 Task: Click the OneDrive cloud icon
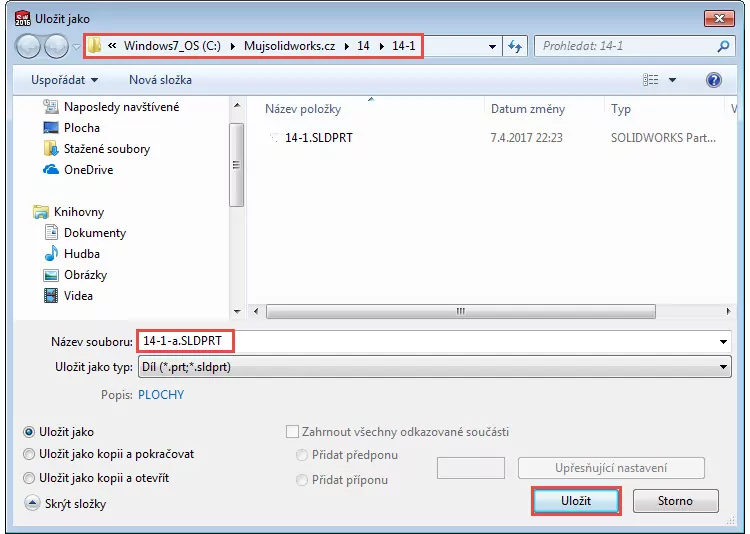[x=51, y=170]
